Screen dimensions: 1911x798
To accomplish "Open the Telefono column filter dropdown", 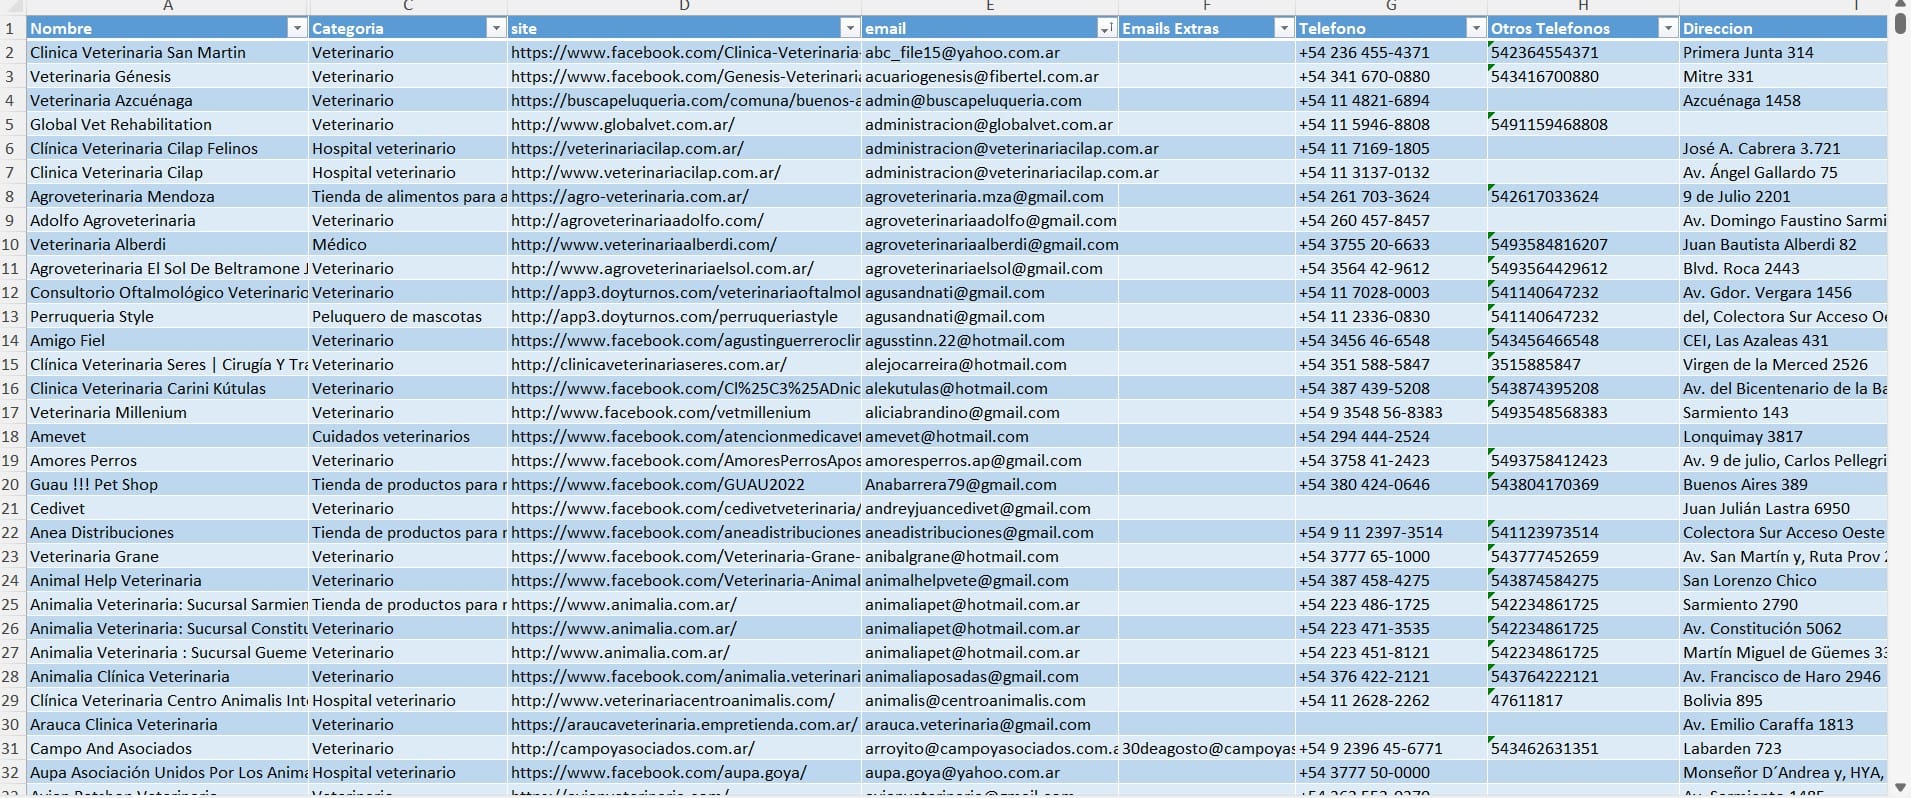I will pos(1475,28).
